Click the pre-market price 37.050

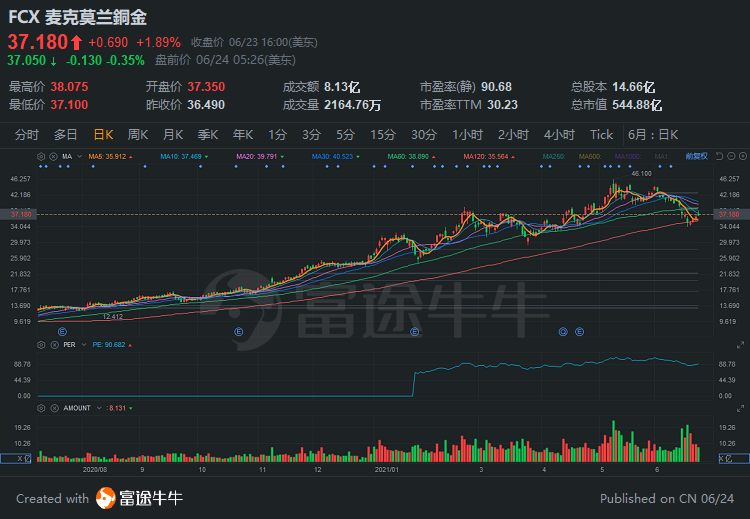(x=27, y=60)
